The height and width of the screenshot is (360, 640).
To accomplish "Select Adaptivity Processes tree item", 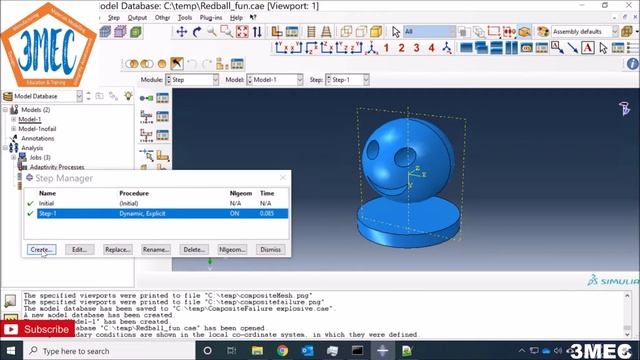I will (x=57, y=167).
